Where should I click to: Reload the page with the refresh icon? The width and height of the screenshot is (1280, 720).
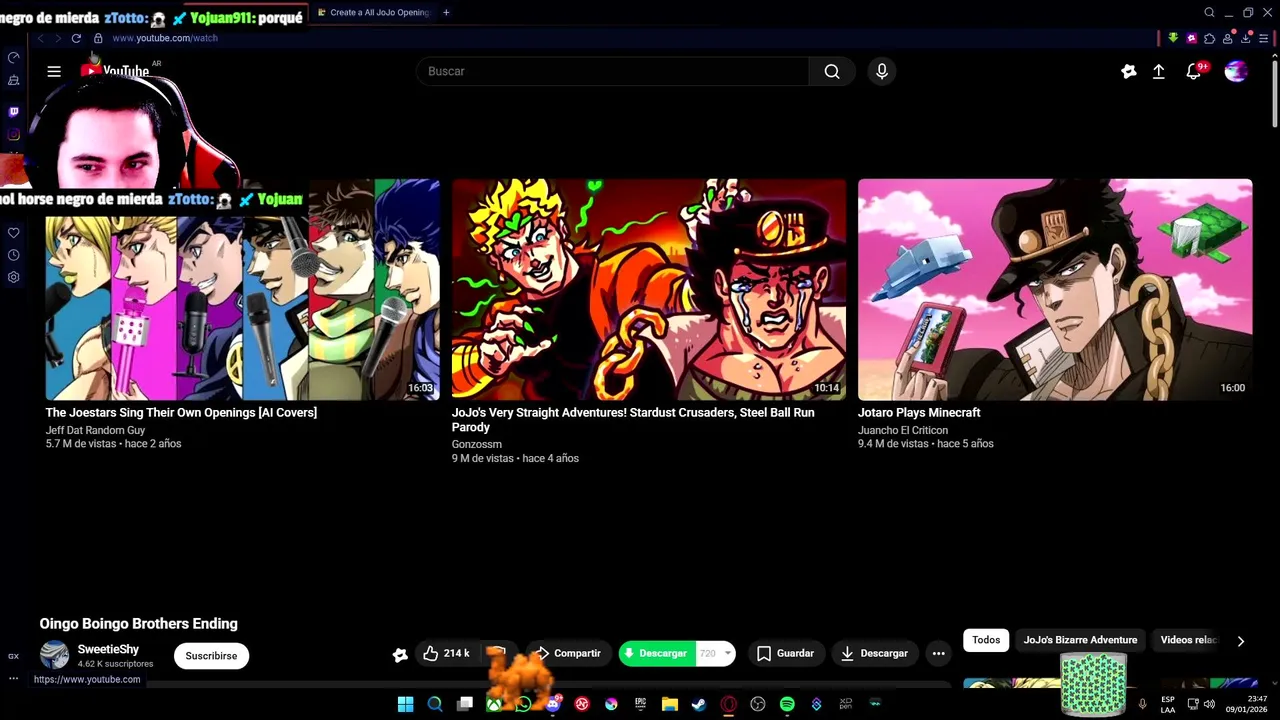tap(76, 38)
